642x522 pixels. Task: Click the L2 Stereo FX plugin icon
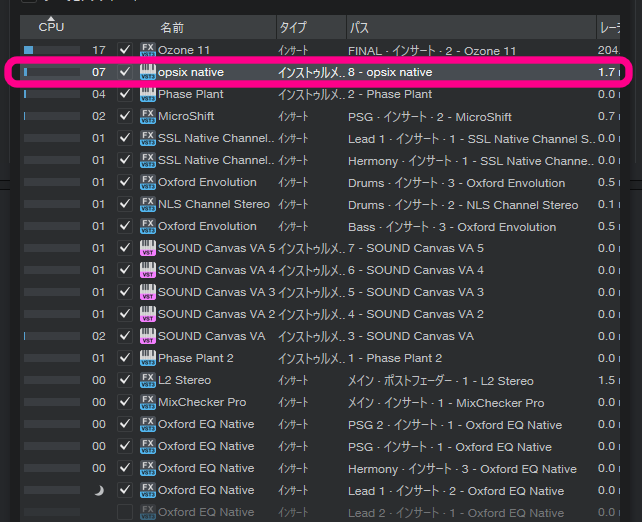coord(147,380)
